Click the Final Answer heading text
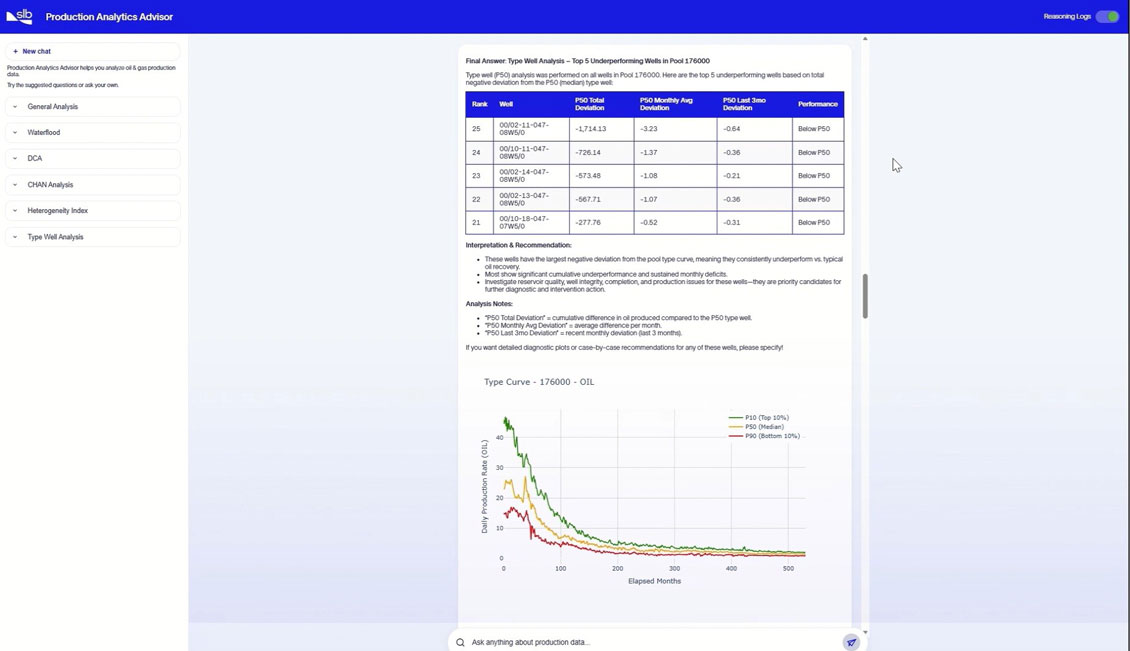 587,61
